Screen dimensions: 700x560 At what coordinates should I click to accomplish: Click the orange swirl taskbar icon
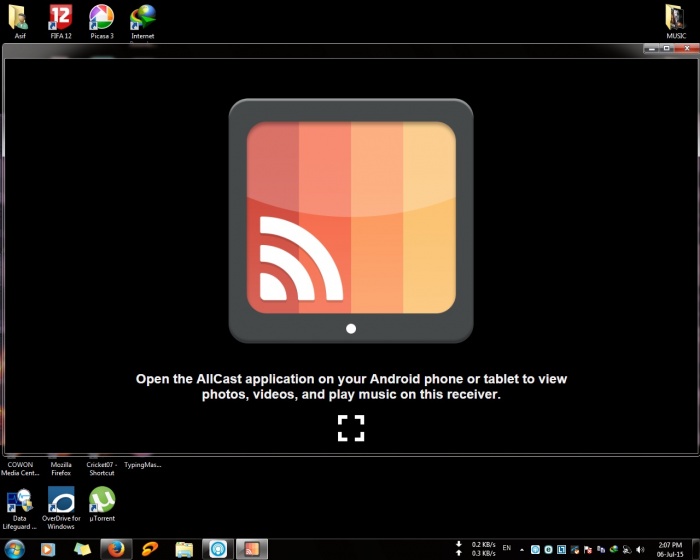click(150, 549)
